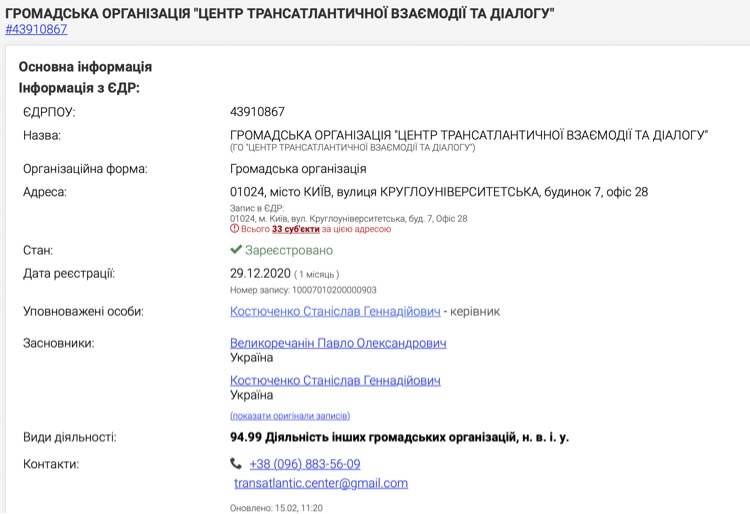750x514 pixels.
Task: Open founder Великоречанін Павло Олександрович link
Action: [338, 343]
